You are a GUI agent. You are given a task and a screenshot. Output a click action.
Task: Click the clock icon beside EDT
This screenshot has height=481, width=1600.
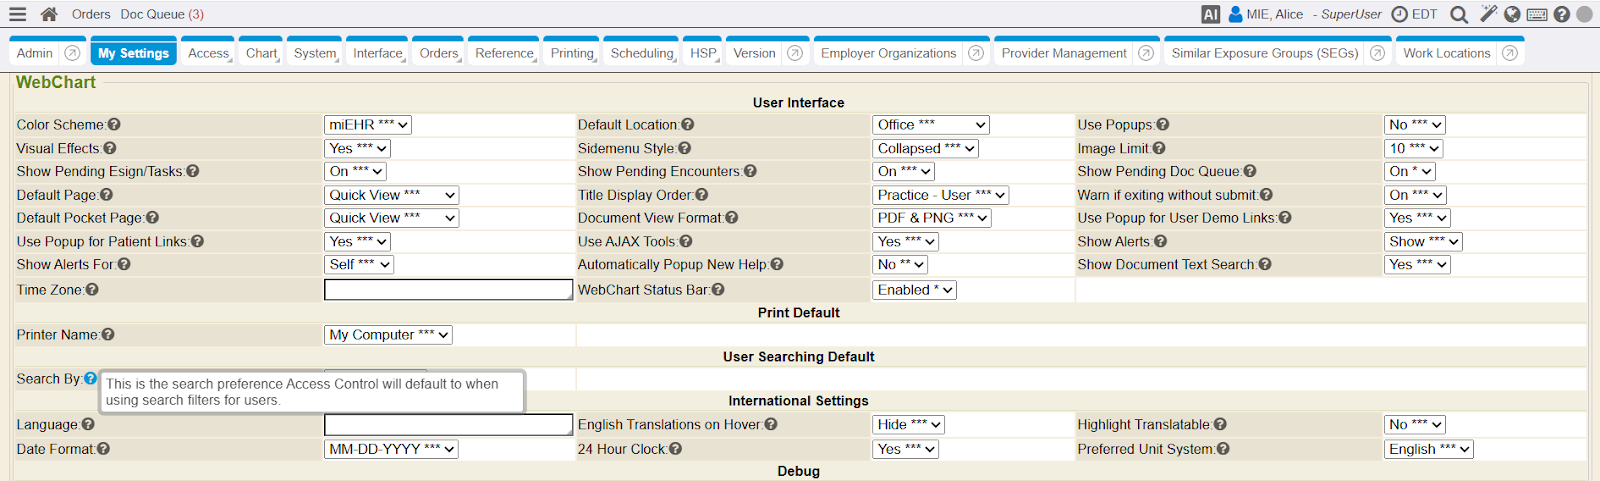tap(1400, 14)
